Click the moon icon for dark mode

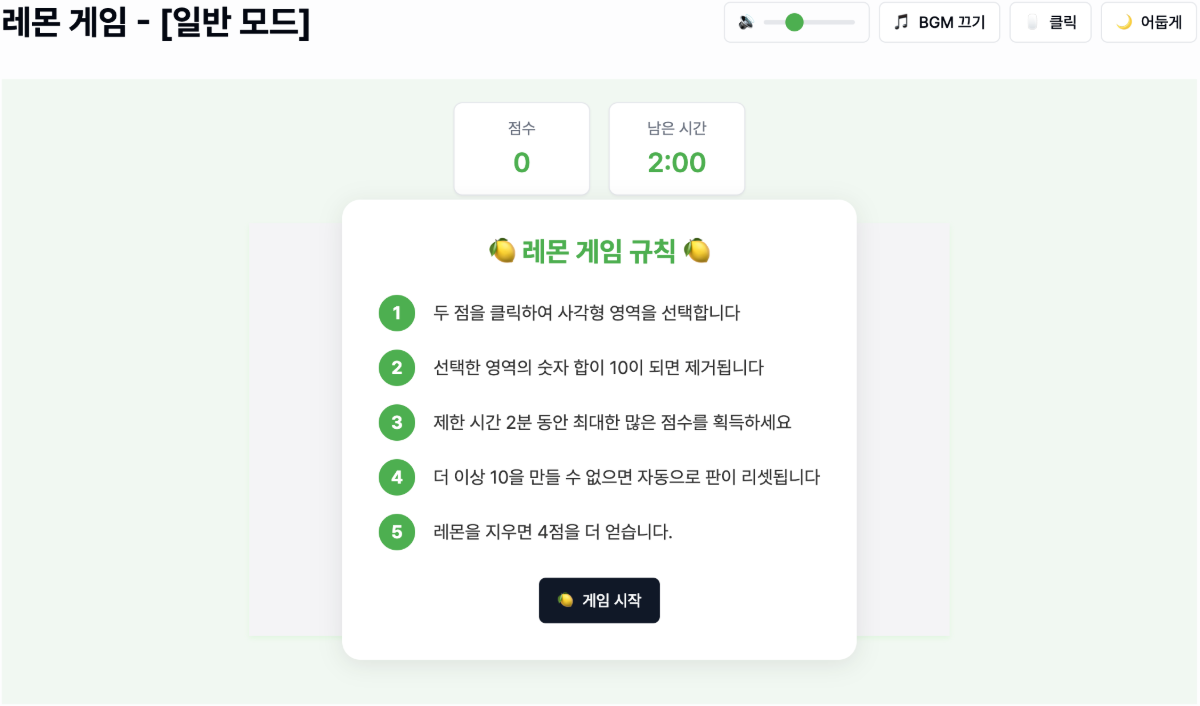(1124, 22)
